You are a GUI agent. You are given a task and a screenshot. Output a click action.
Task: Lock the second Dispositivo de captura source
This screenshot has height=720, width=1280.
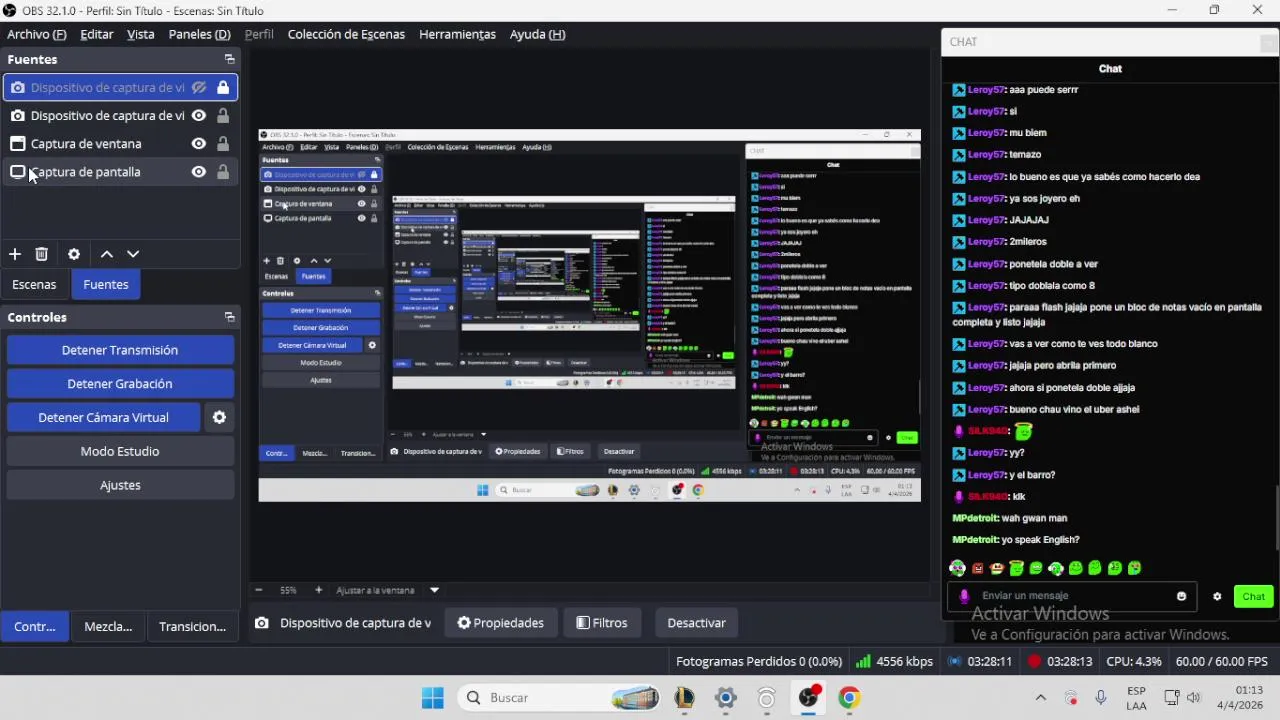[x=223, y=115]
